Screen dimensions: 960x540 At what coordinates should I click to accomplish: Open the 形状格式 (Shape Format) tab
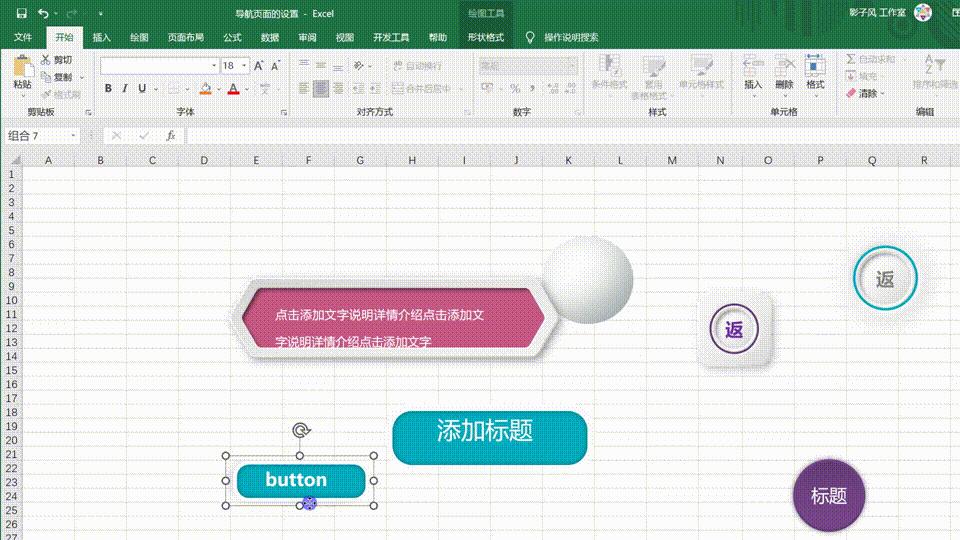coord(486,37)
